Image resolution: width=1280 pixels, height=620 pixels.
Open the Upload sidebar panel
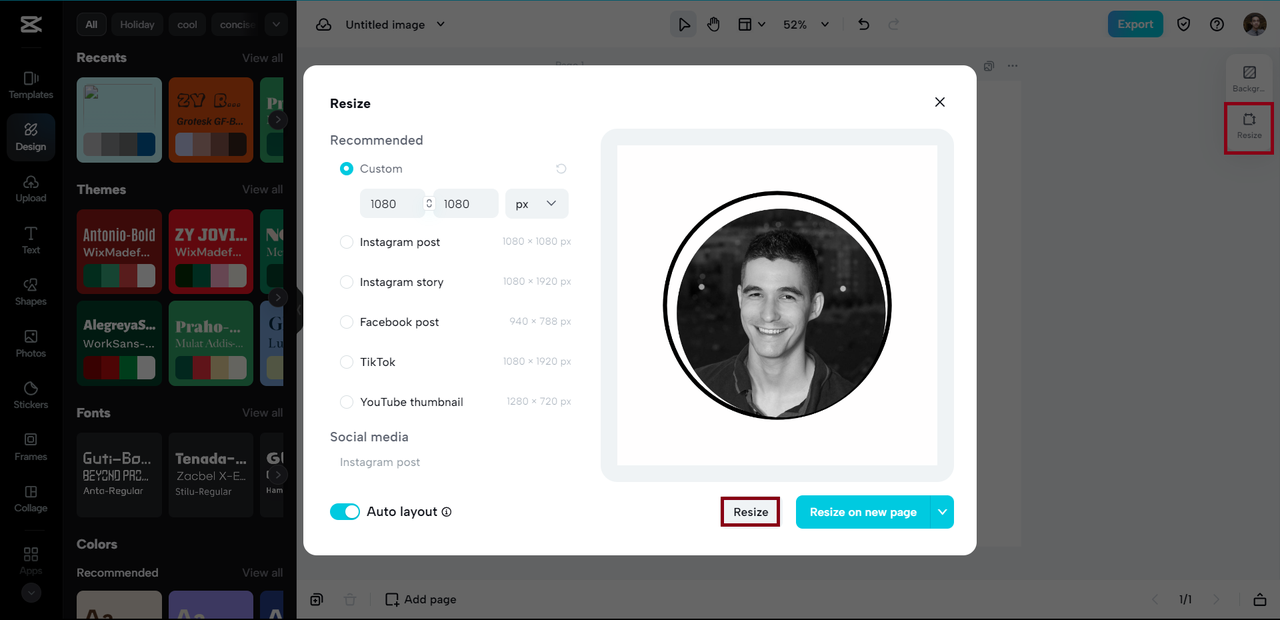(x=30, y=189)
